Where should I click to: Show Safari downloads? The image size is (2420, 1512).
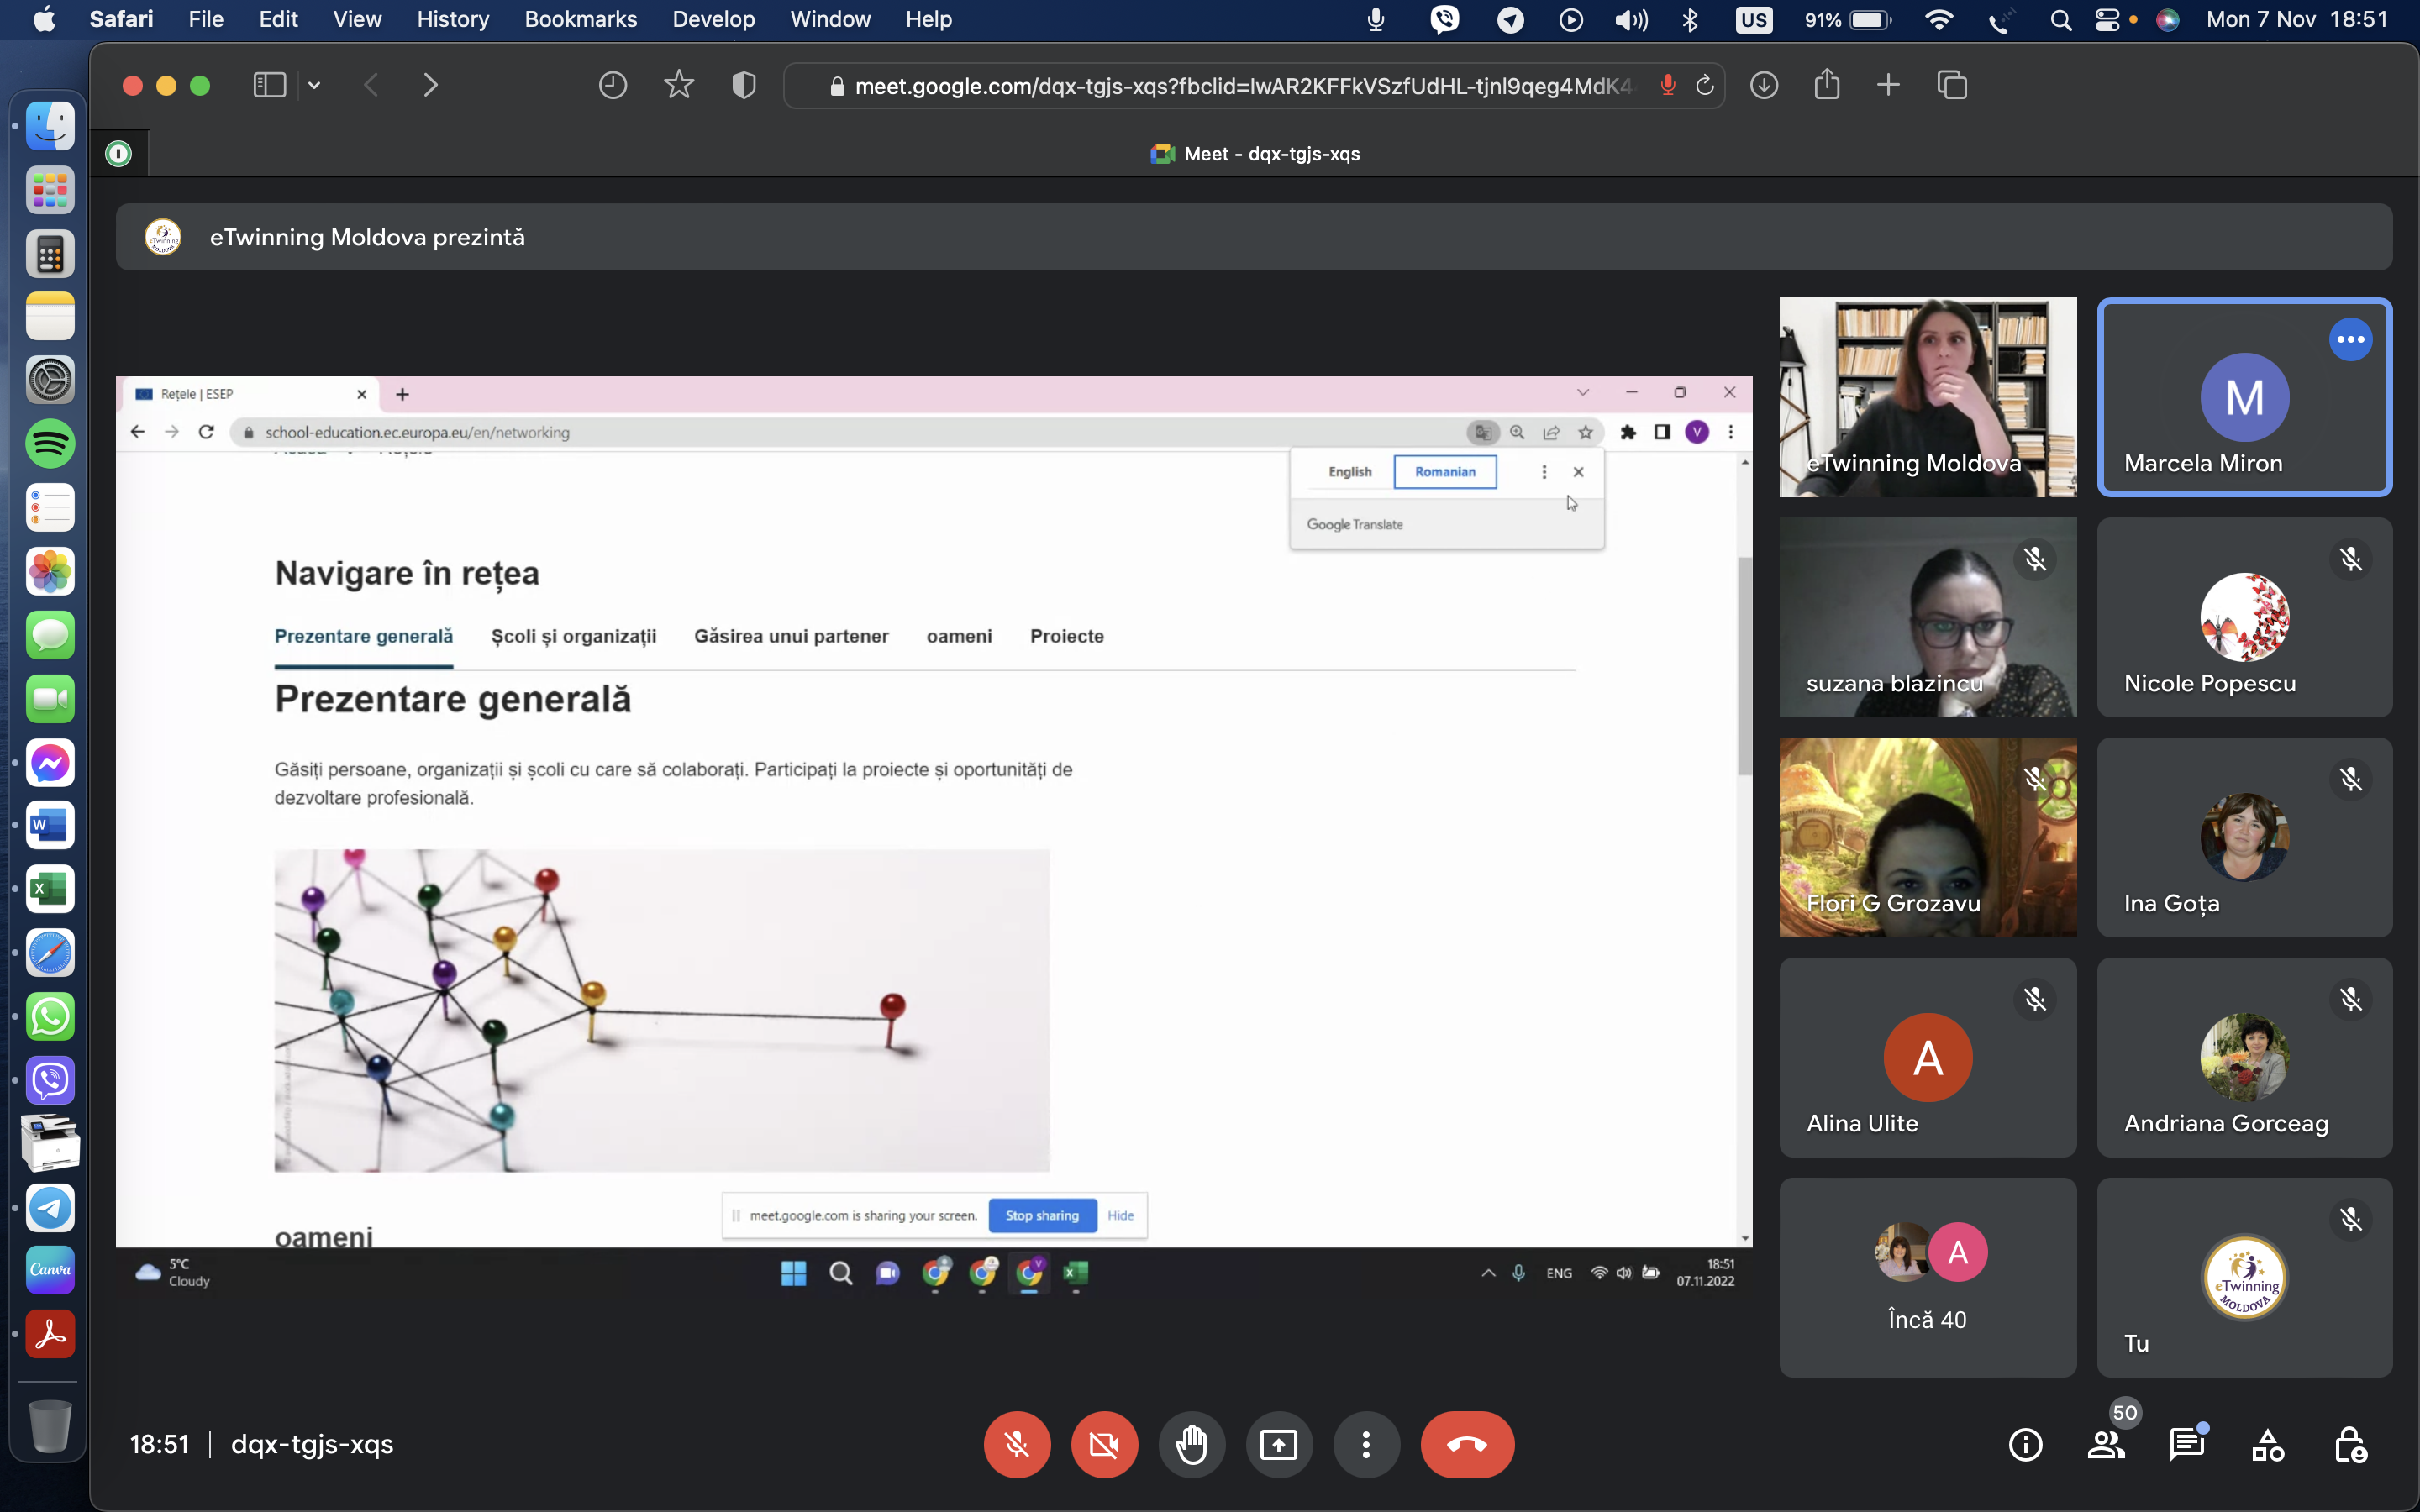pos(1764,85)
